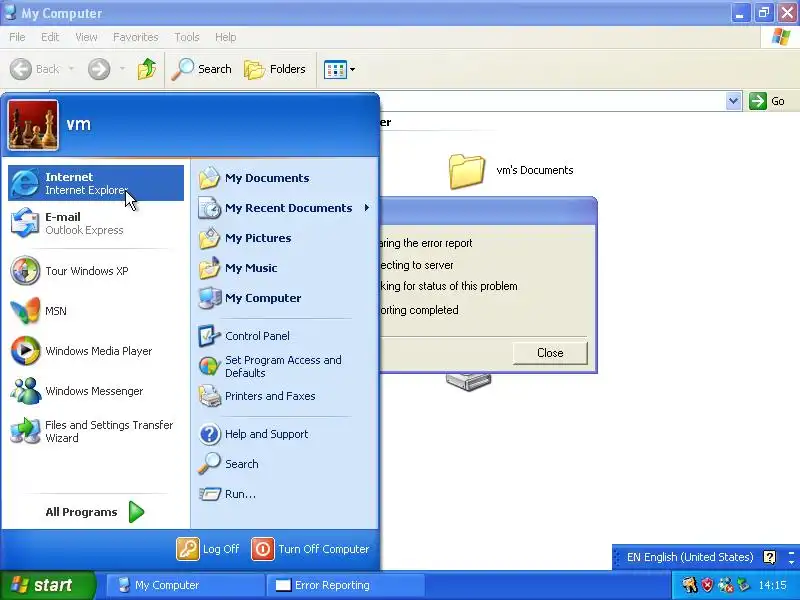
Task: Open My Pictures folder
Action: pyautogui.click(x=285, y=238)
